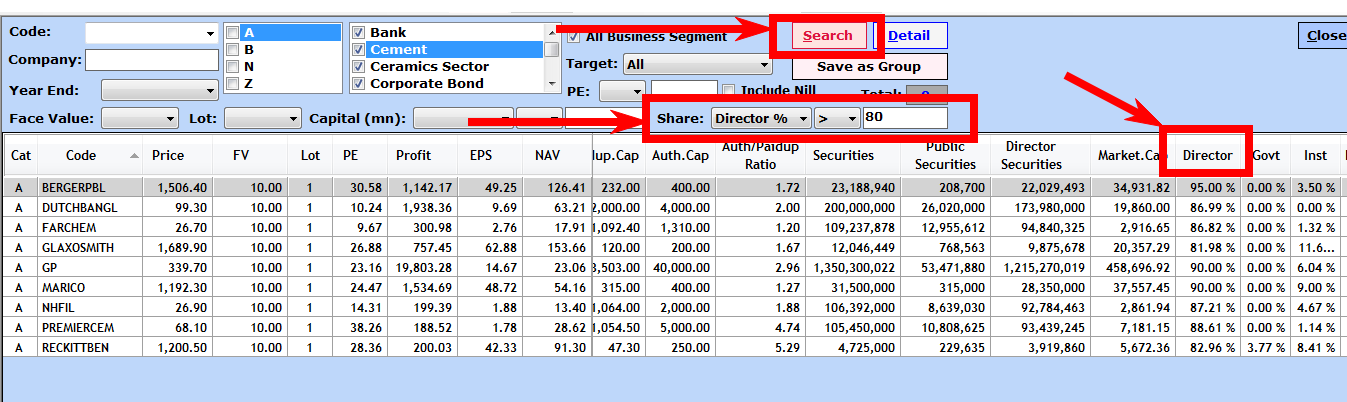Open the PE operator dropdown
Image resolution: width=1347 pixels, height=402 pixels.
coord(636,91)
